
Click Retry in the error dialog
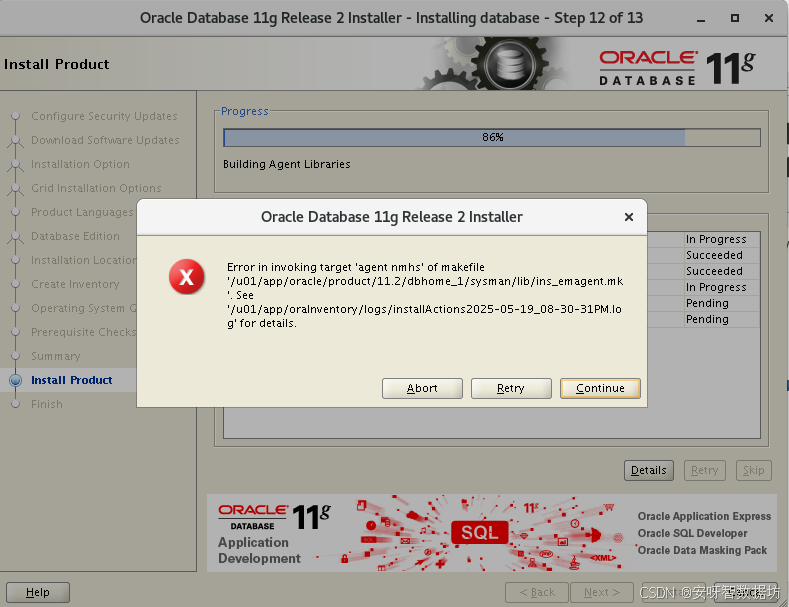(x=511, y=388)
